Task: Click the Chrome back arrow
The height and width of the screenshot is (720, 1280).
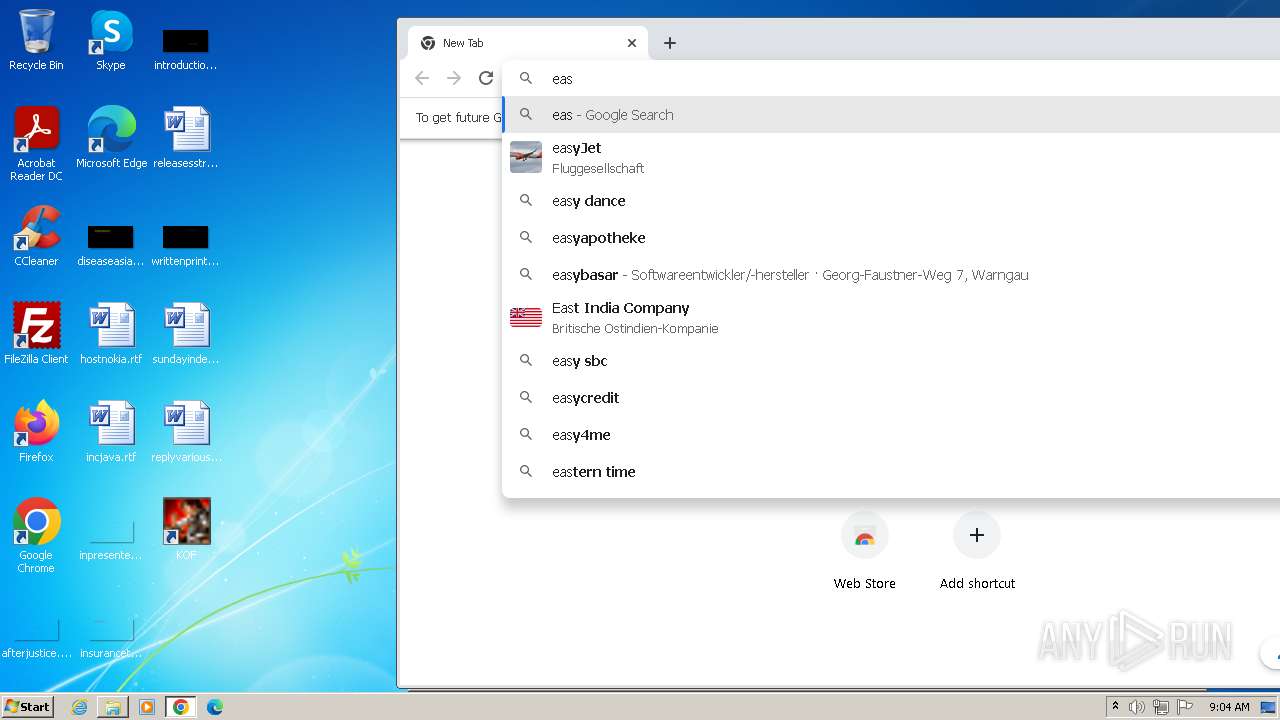Action: tap(422, 78)
